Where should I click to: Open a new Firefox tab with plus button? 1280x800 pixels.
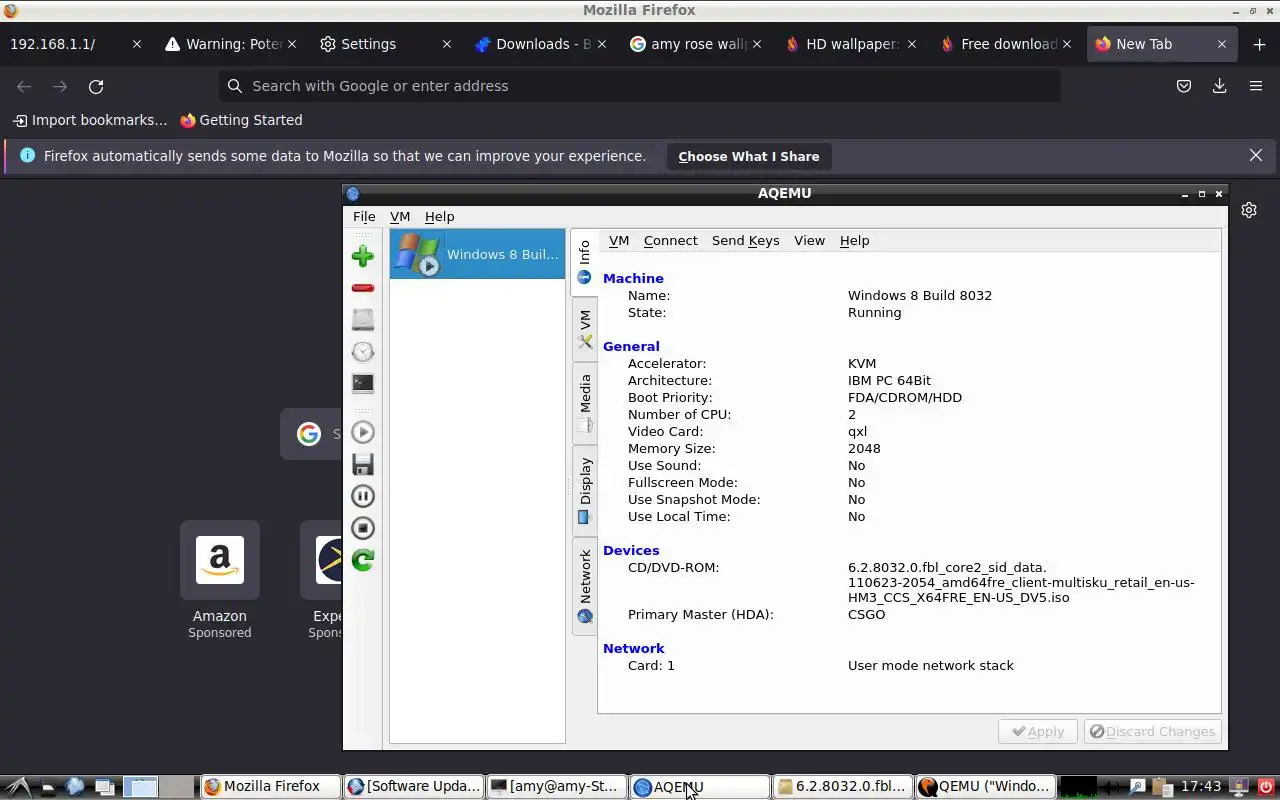click(x=1259, y=44)
